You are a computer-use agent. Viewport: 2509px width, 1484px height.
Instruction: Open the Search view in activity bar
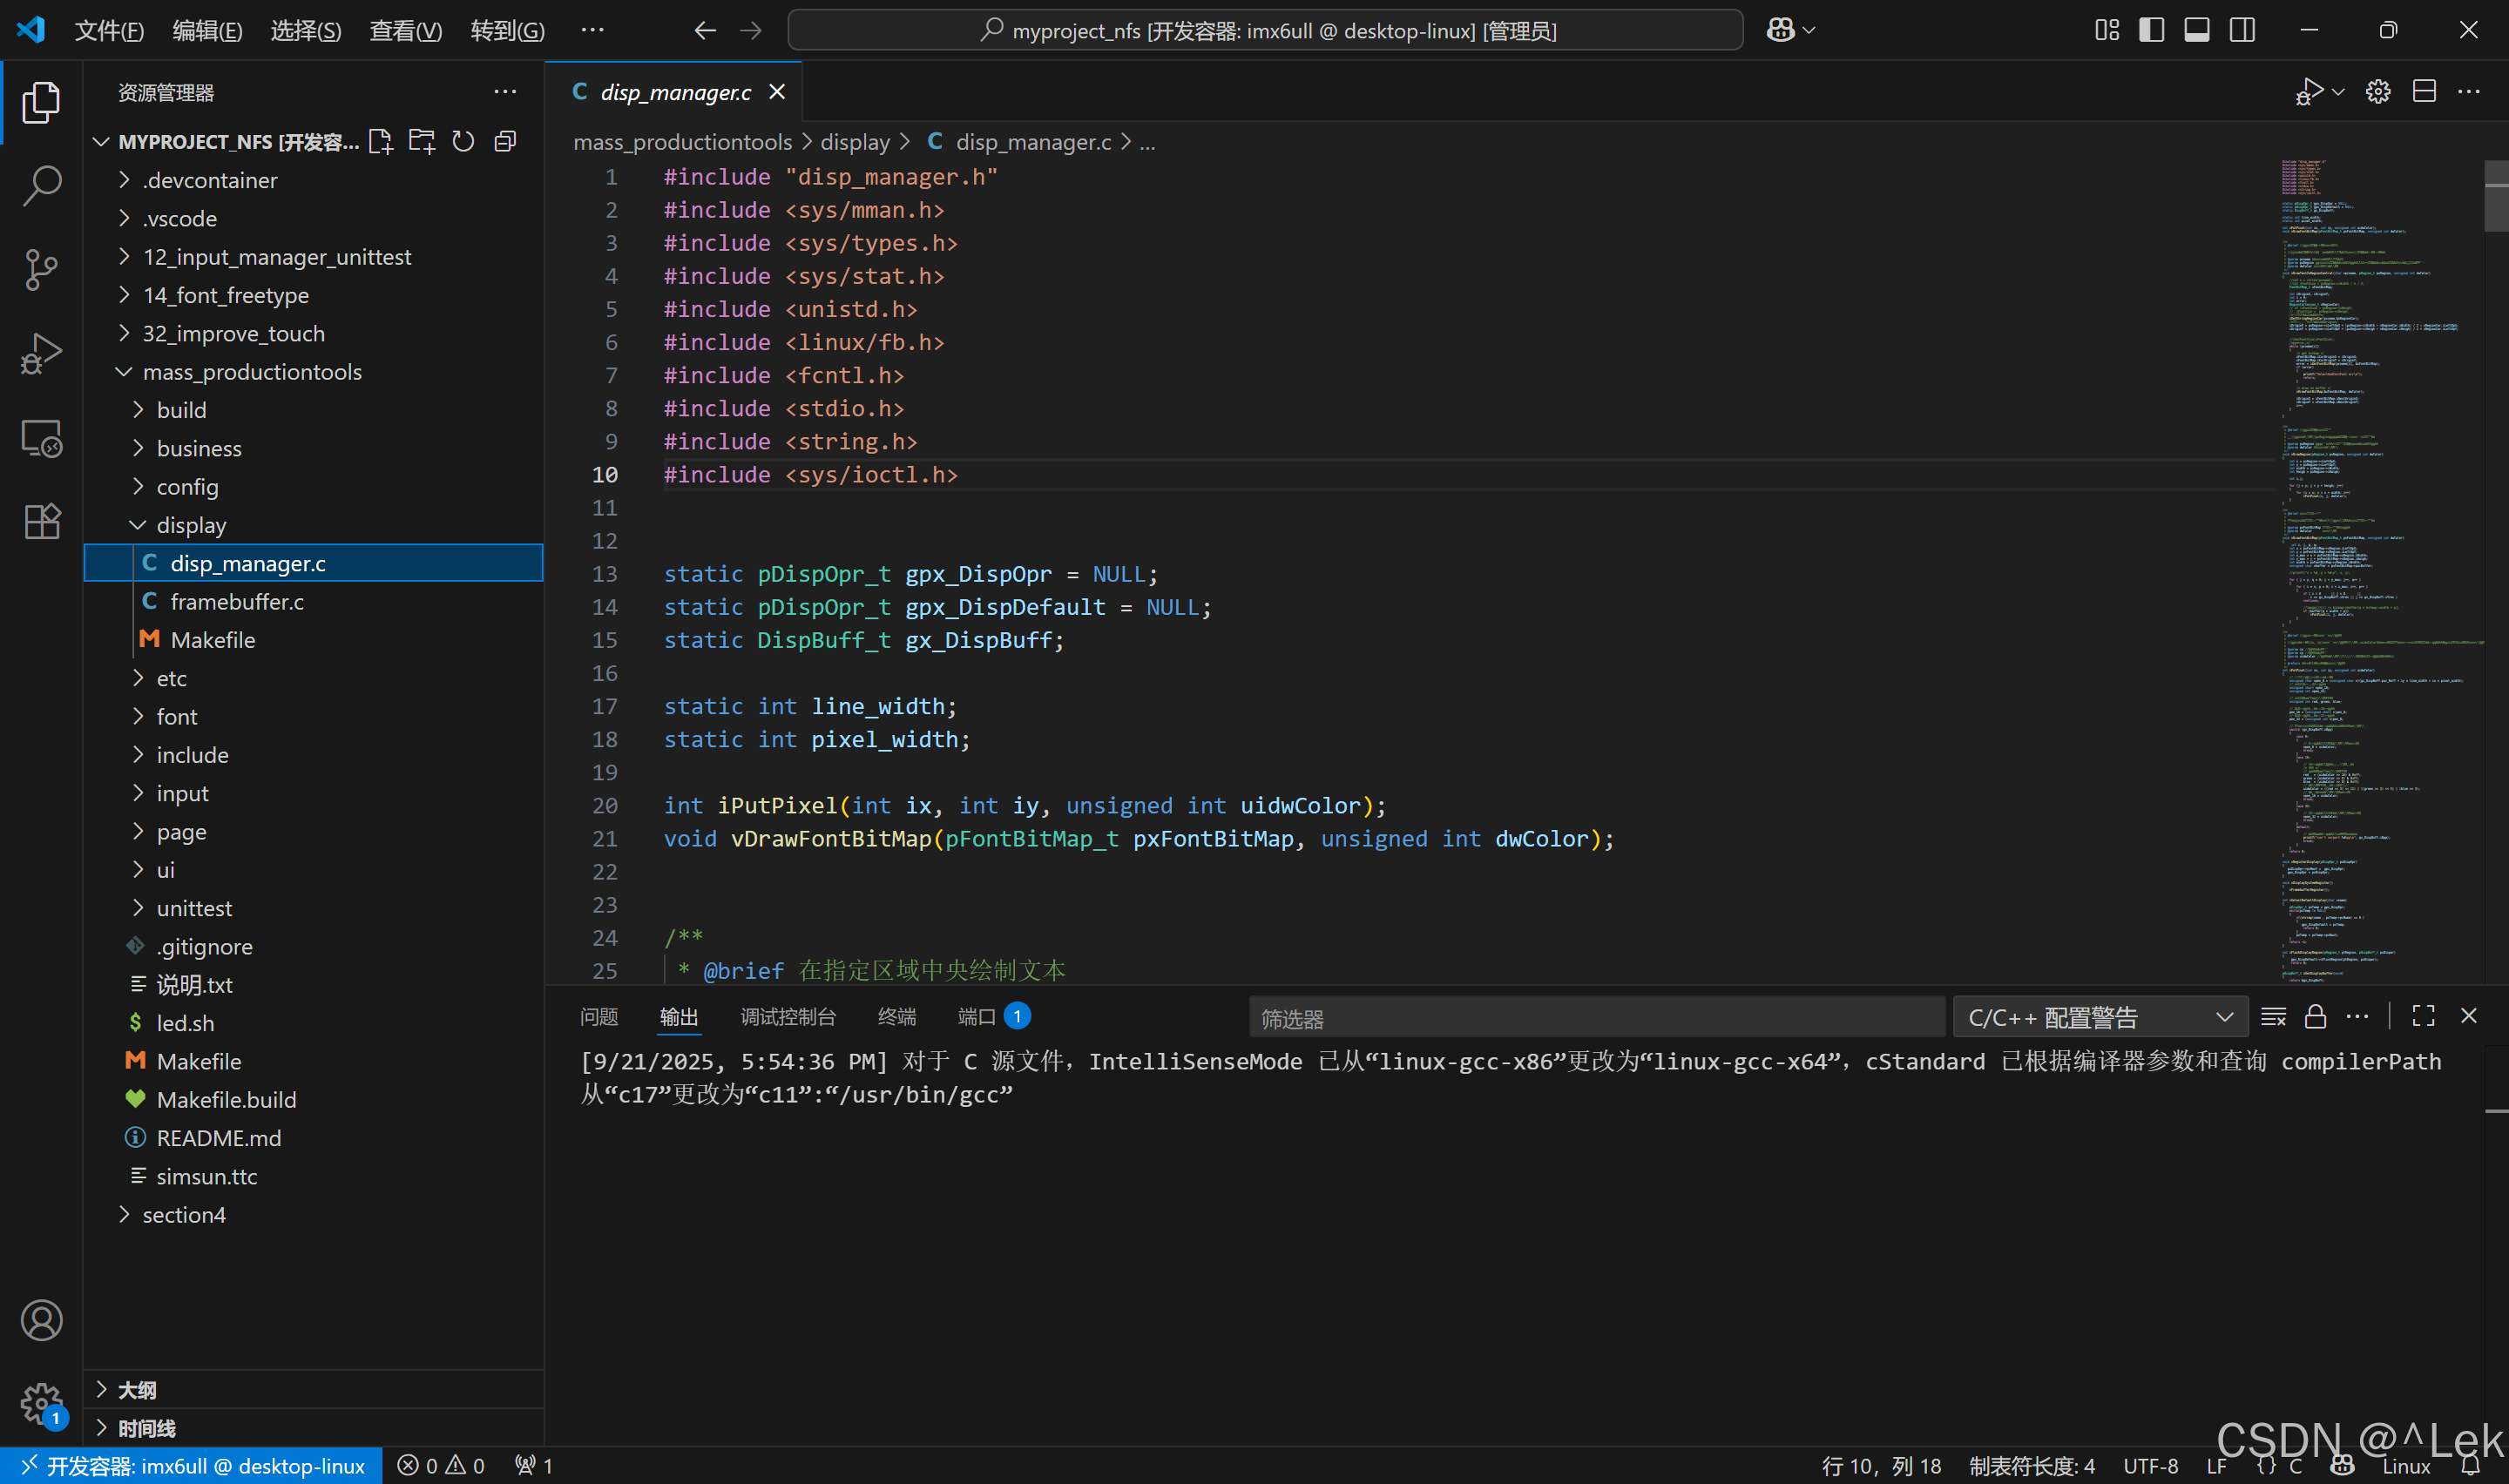click(x=41, y=186)
